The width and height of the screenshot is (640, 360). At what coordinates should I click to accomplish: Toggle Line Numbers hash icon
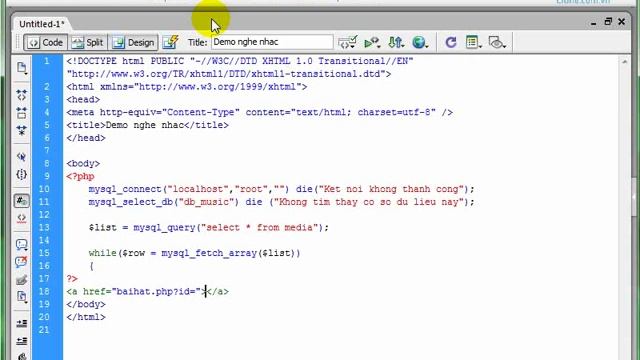tap(22, 200)
